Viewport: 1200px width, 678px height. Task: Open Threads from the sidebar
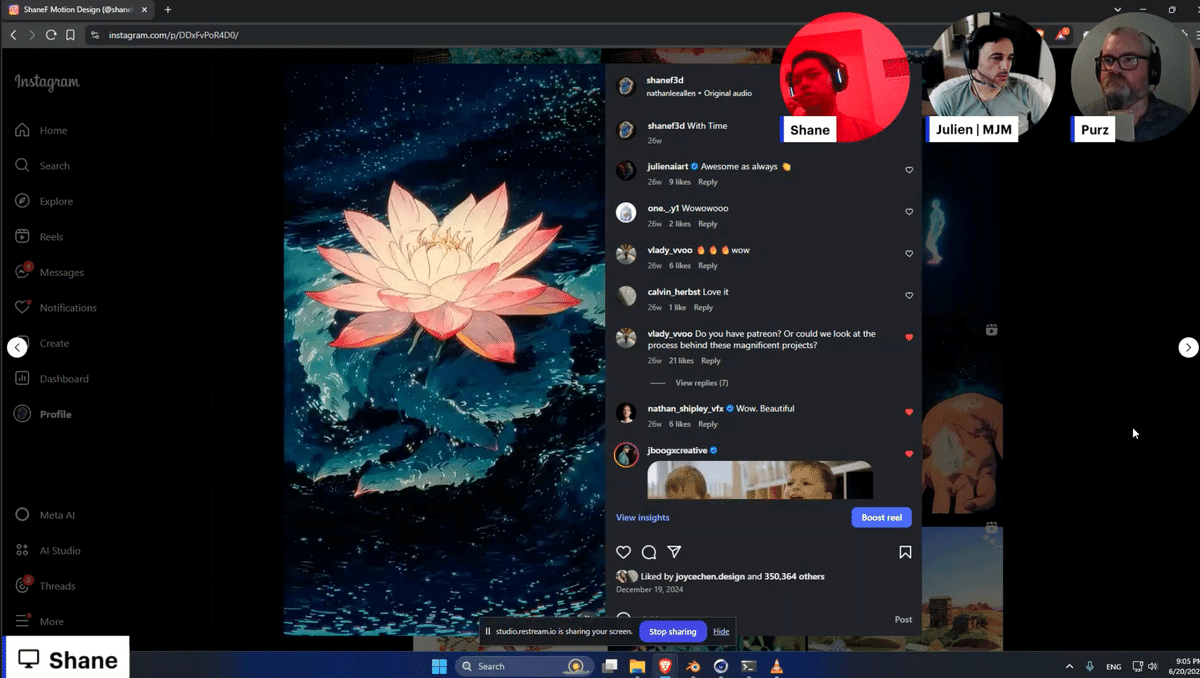[45, 586]
